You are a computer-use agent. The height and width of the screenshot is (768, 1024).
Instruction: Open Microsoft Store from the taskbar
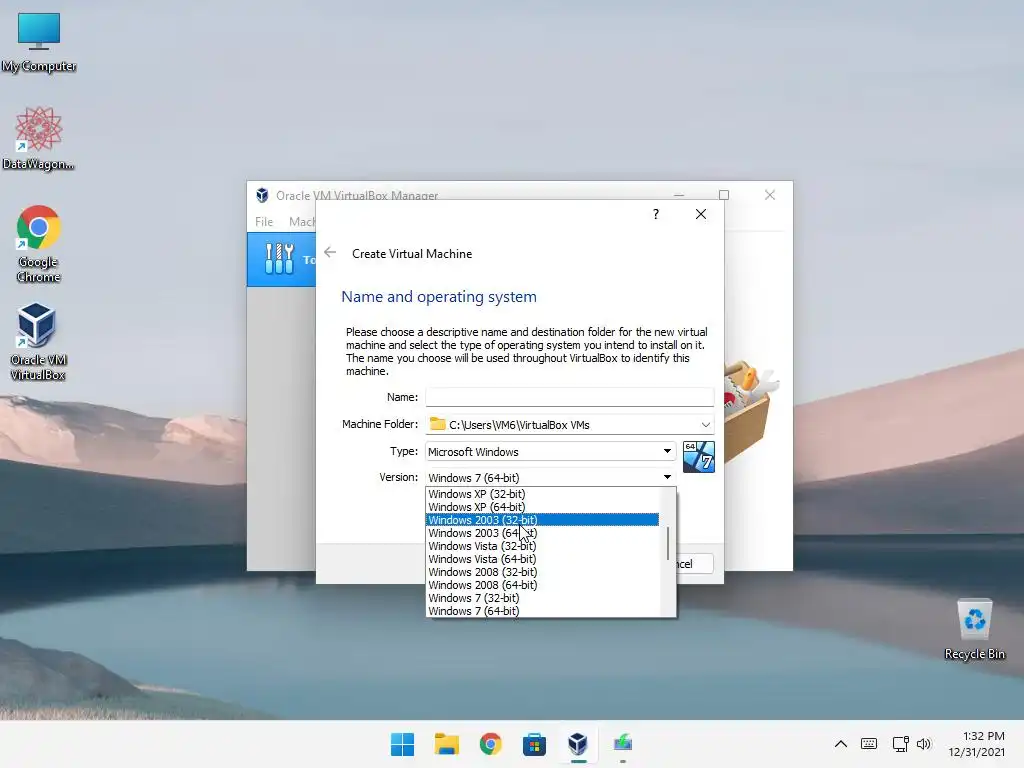[534, 744]
